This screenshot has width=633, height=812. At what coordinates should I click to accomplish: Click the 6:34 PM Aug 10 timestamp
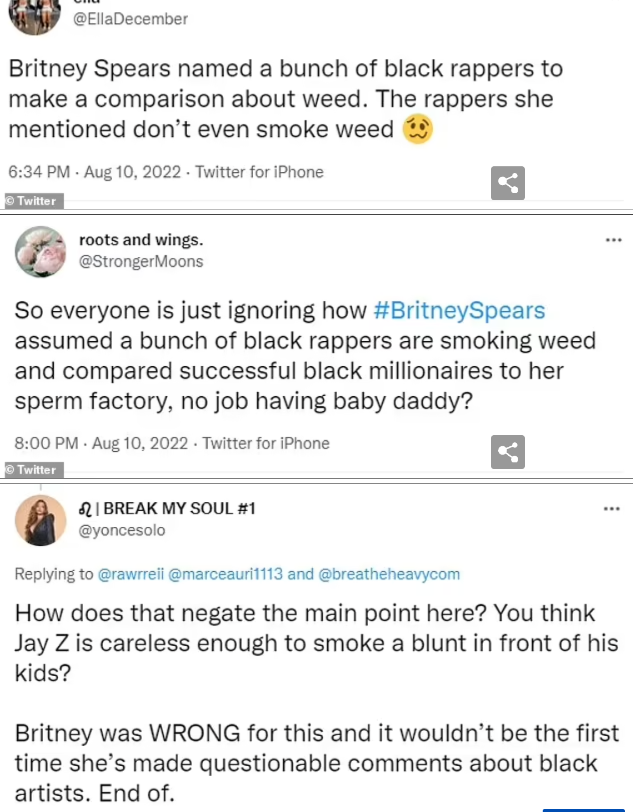tap(94, 172)
